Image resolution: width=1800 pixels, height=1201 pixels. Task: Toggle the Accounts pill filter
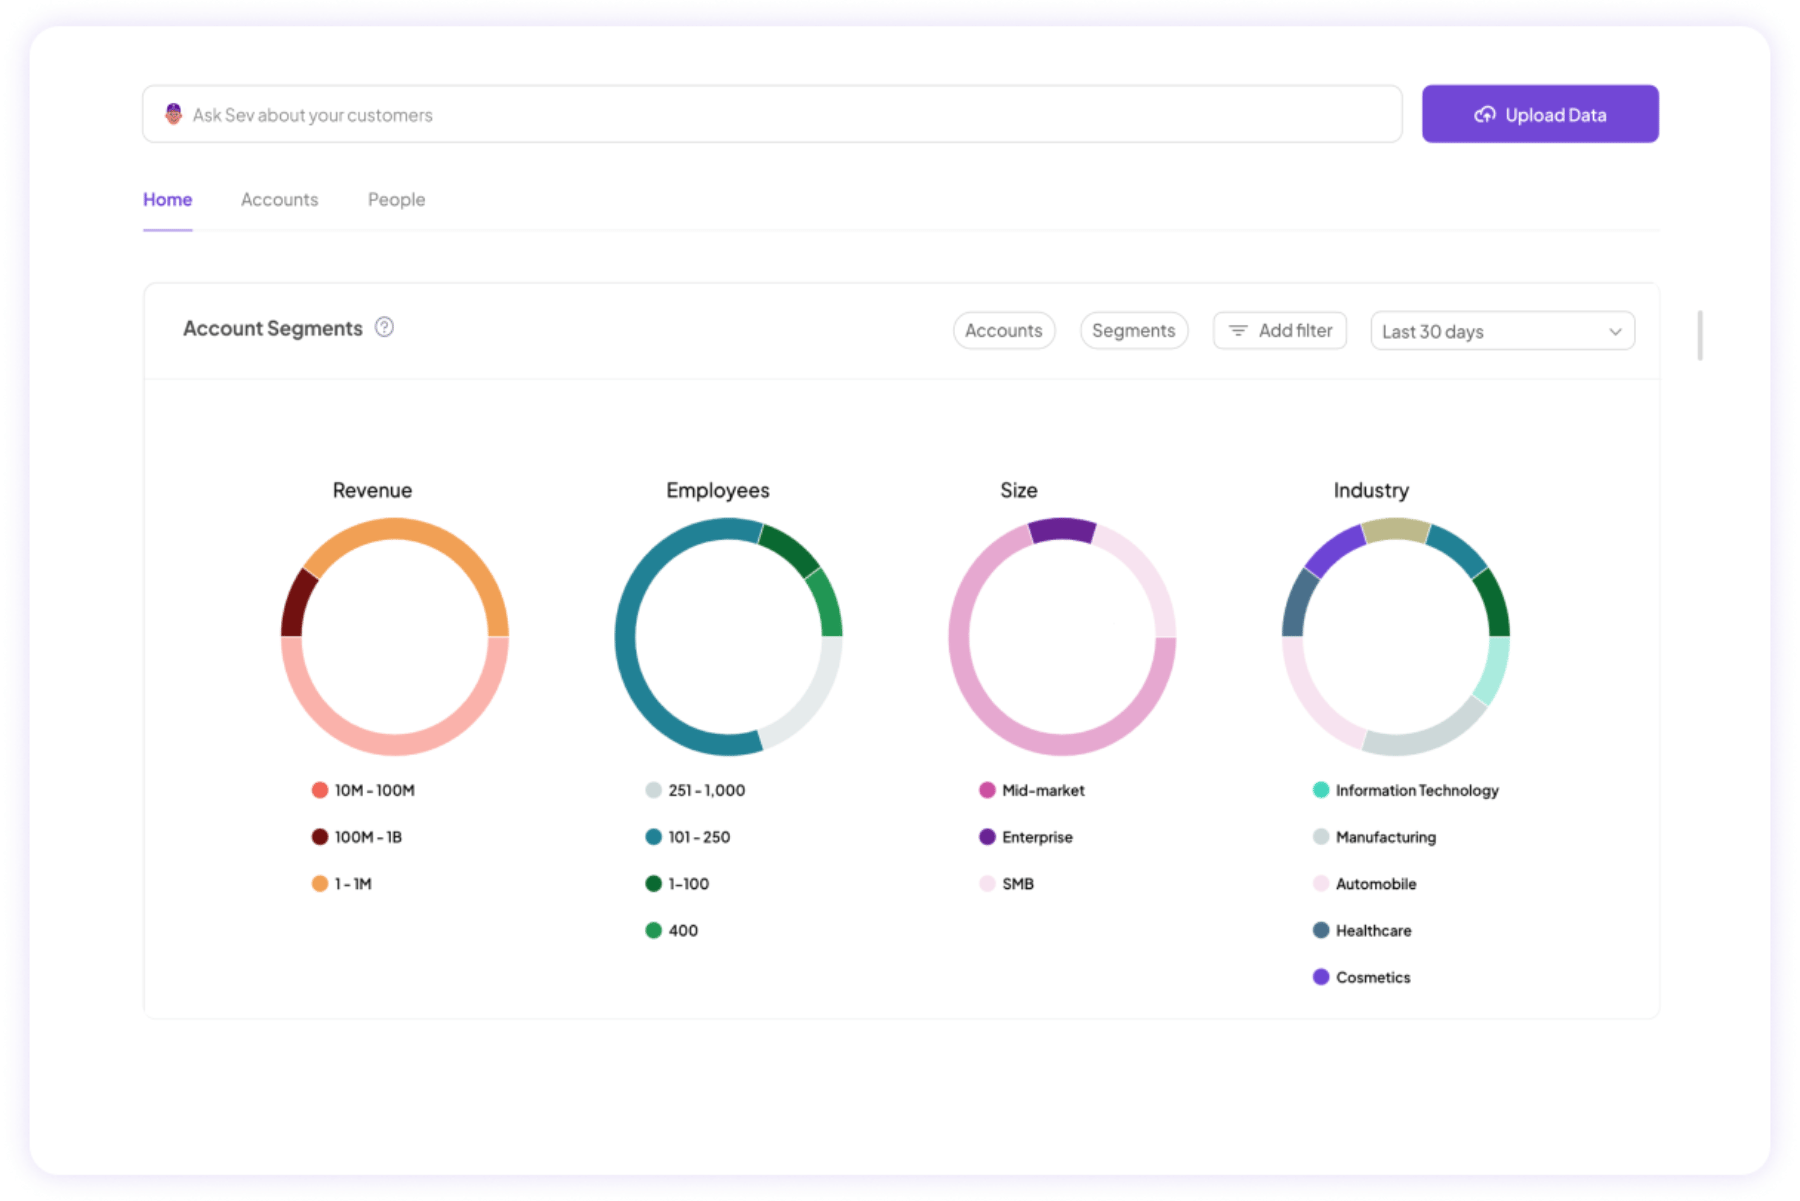point(1003,331)
